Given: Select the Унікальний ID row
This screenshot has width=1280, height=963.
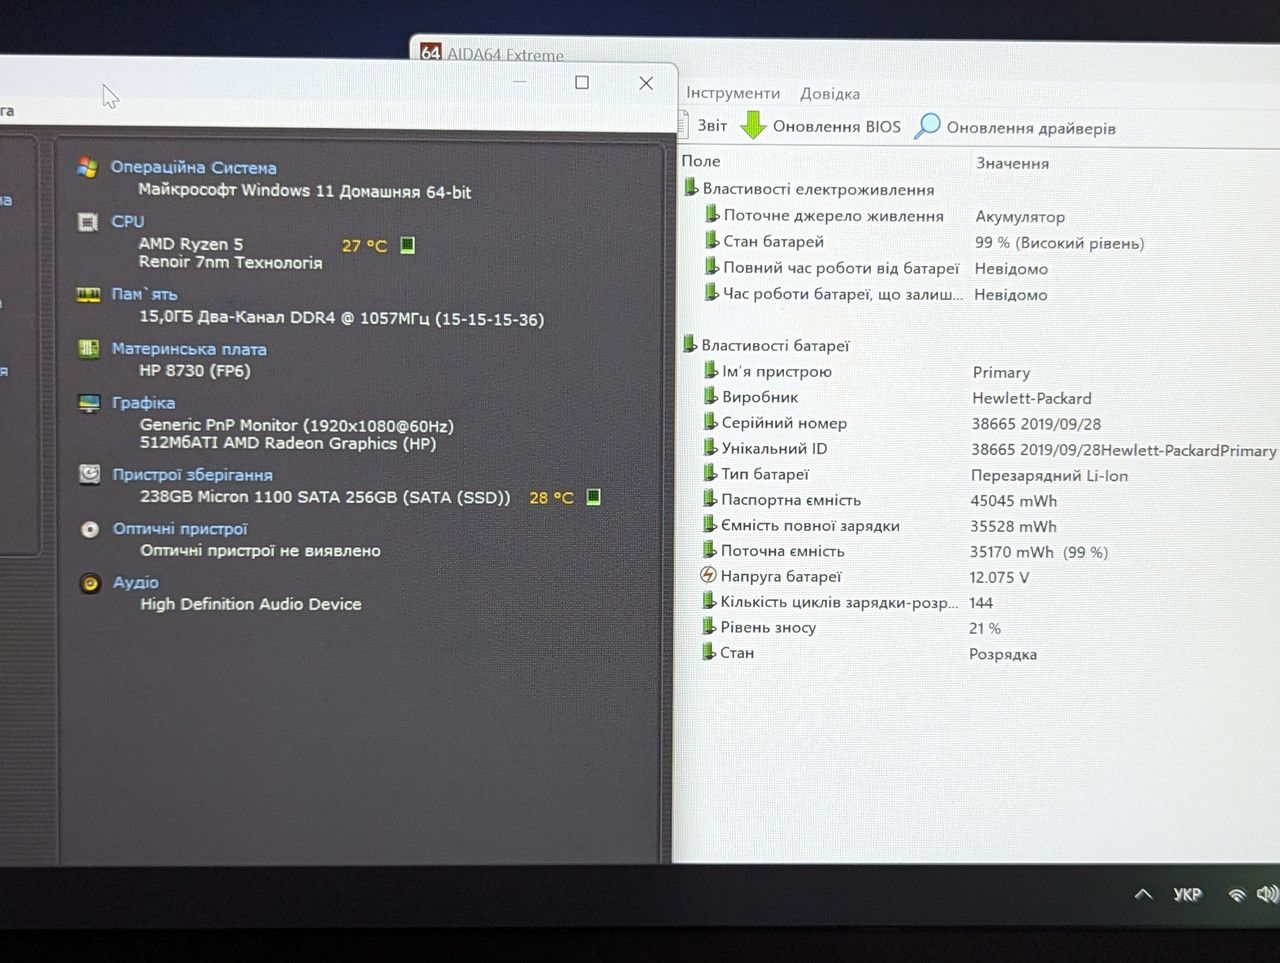Looking at the screenshot, I should 980,449.
